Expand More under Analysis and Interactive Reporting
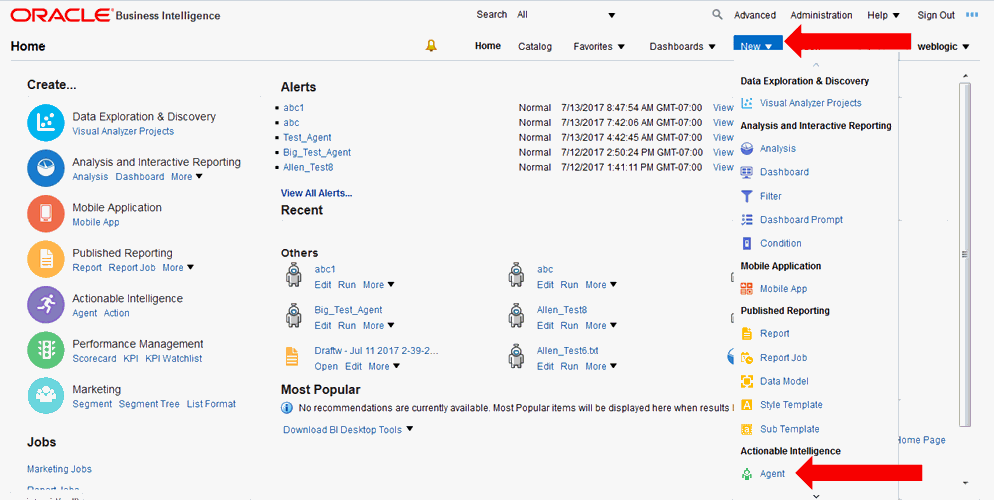The width and height of the screenshot is (994, 500). click(186, 177)
